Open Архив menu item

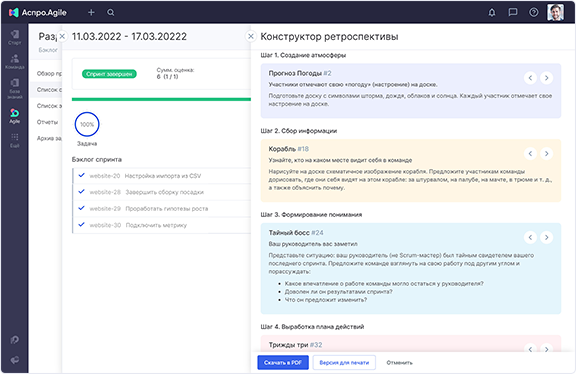click(49, 138)
